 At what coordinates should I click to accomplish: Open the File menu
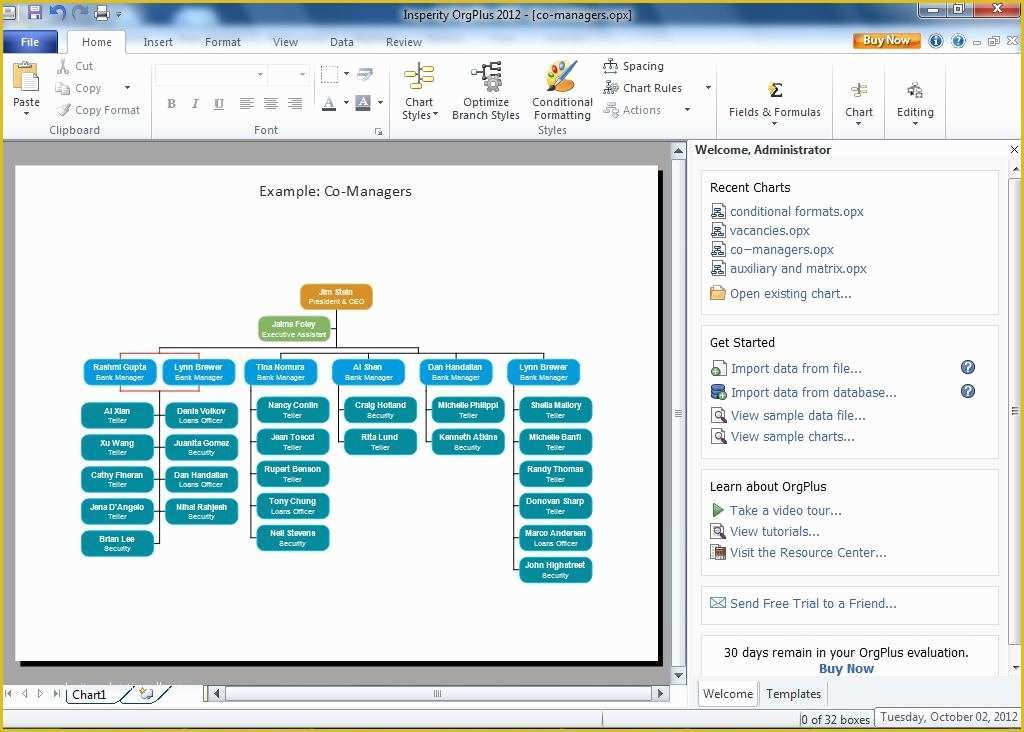tap(30, 42)
